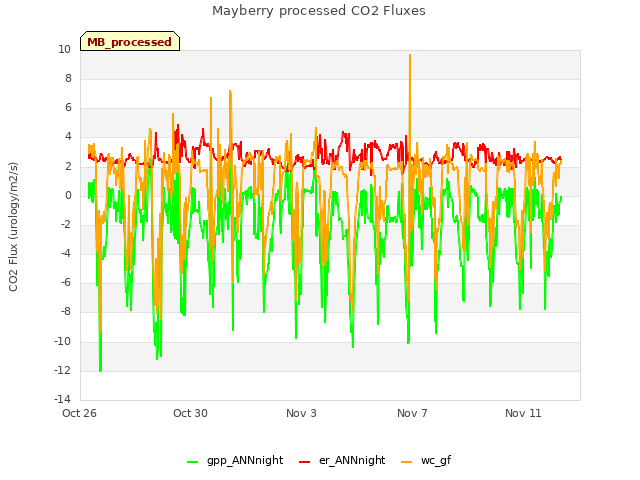Viewport: 640px width, 480px height.
Task: Click the y-axis value -14
Action: [x=62, y=399]
